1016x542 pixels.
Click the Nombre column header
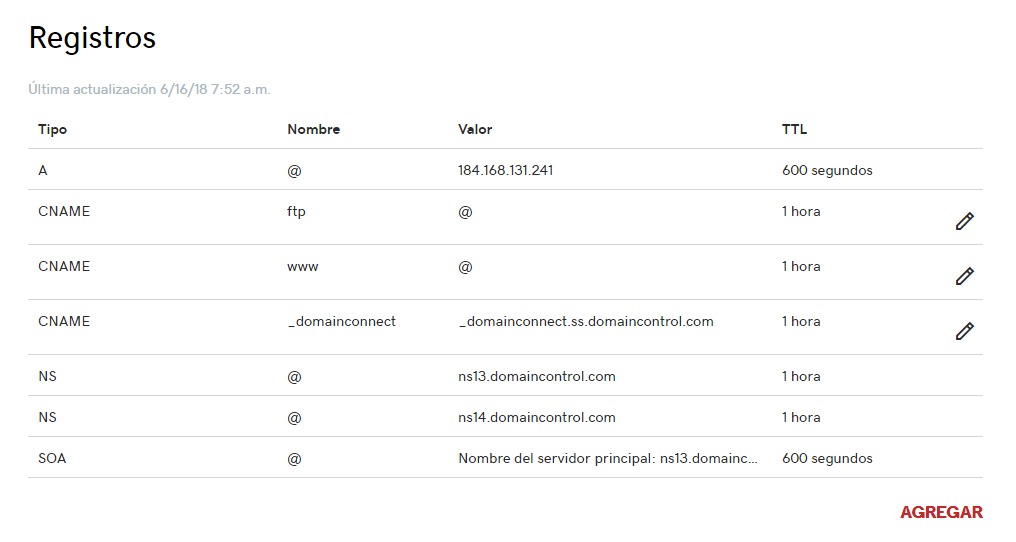(x=313, y=129)
